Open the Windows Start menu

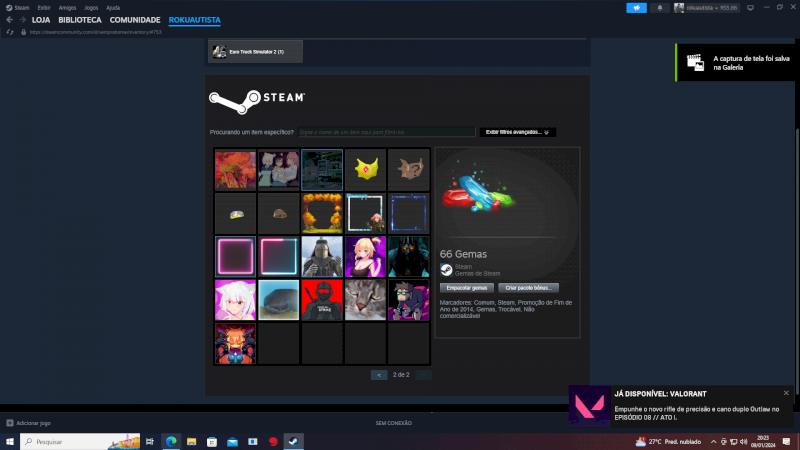pos(10,441)
